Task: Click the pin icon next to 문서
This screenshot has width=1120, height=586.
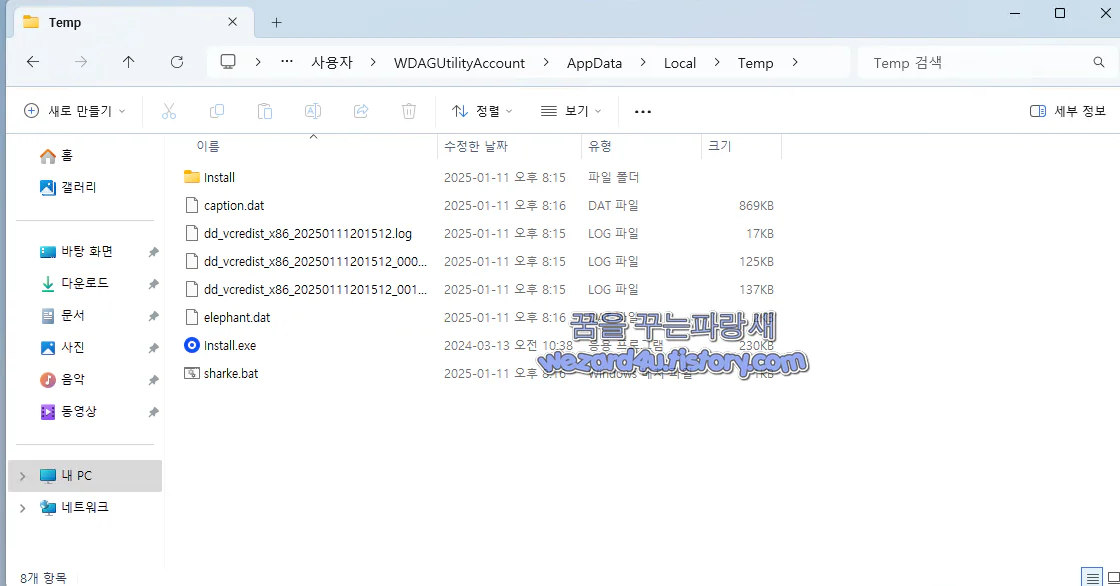Action: click(x=153, y=316)
